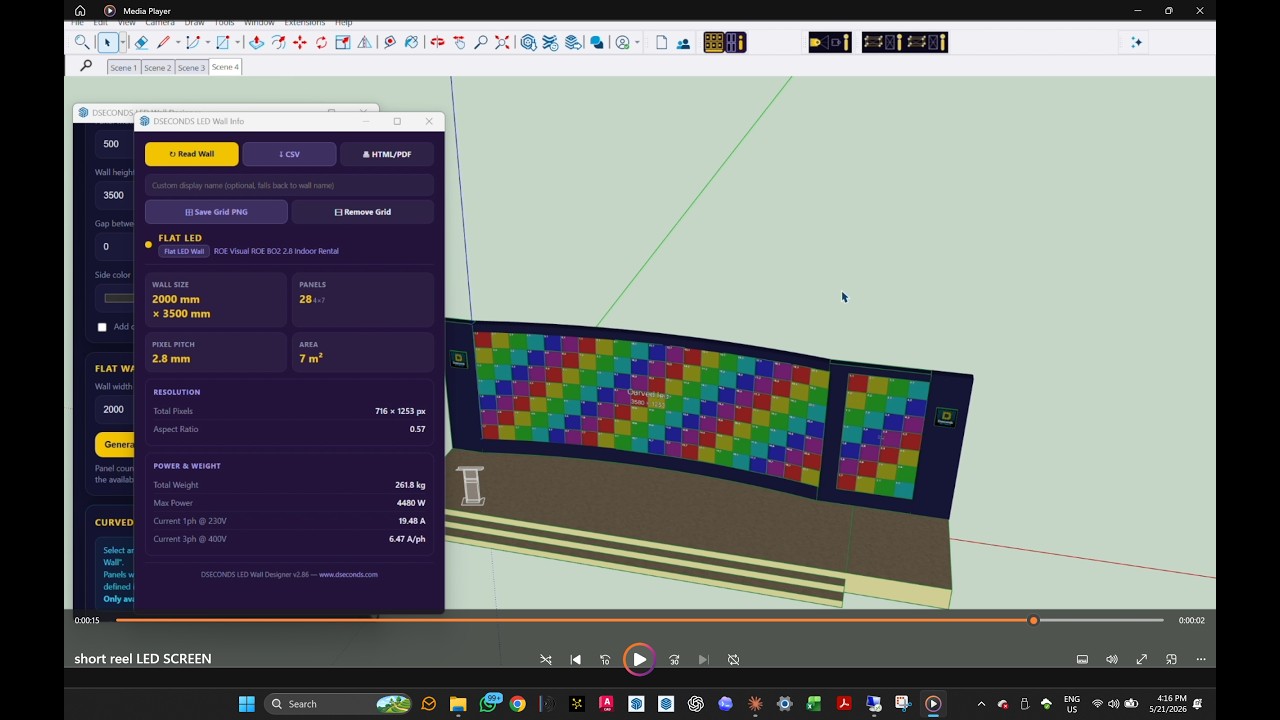Switch to the Scene 3 tab
This screenshot has height=720, width=1280.
(x=191, y=67)
